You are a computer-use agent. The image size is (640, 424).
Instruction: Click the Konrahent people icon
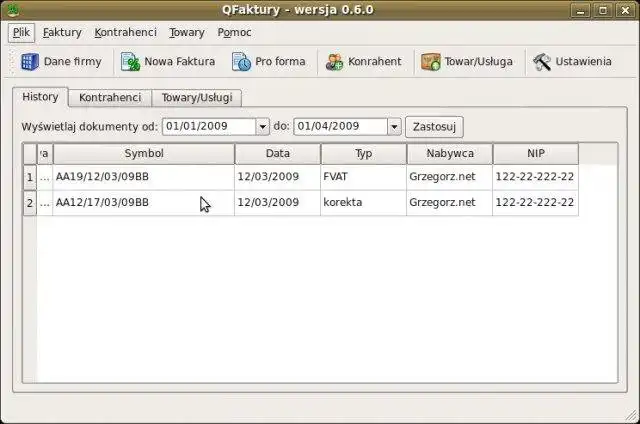tap(334, 62)
